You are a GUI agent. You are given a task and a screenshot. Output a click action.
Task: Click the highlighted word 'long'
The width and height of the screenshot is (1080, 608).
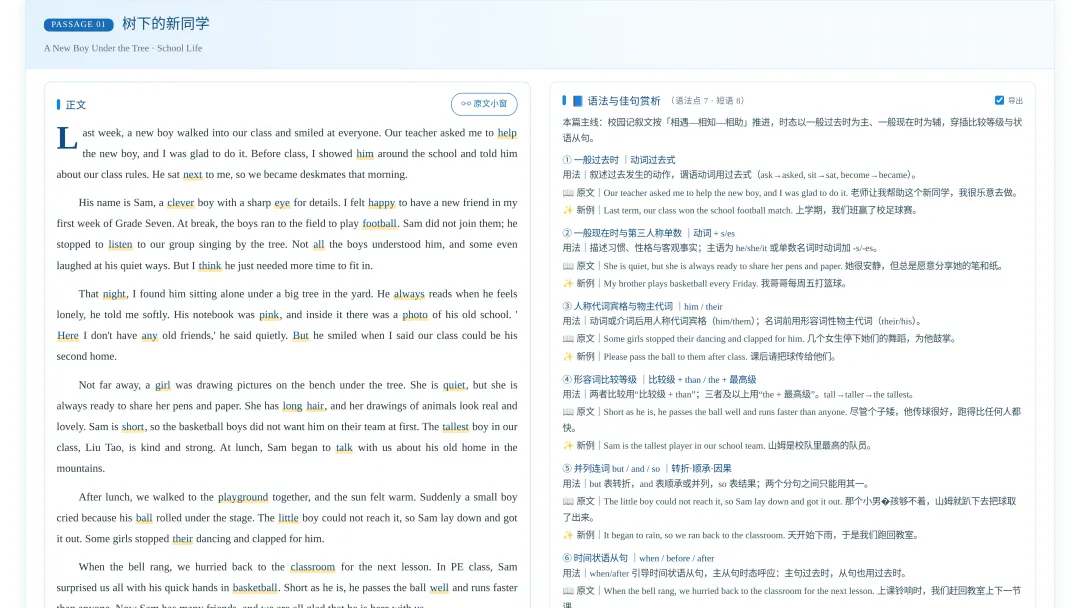[x=293, y=406]
